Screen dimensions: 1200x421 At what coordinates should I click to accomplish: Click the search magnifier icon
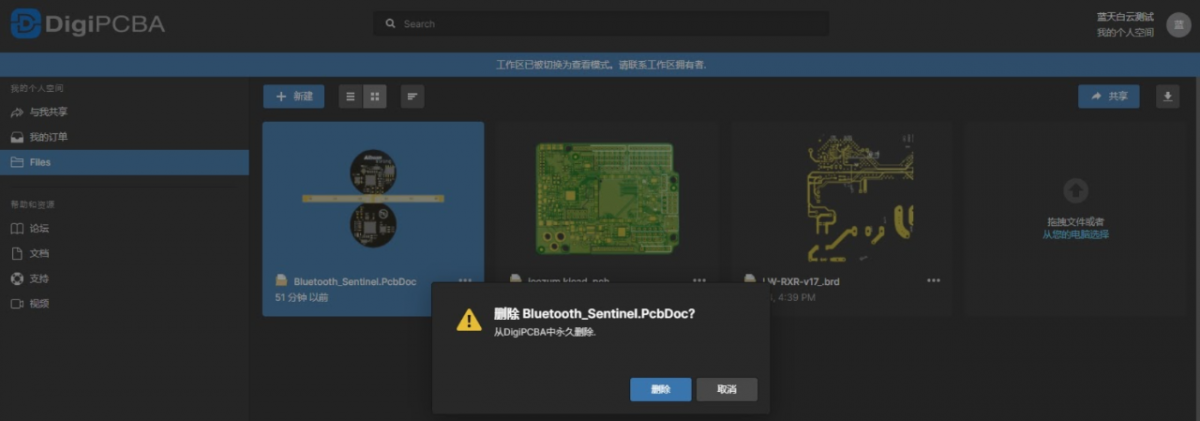[390, 23]
